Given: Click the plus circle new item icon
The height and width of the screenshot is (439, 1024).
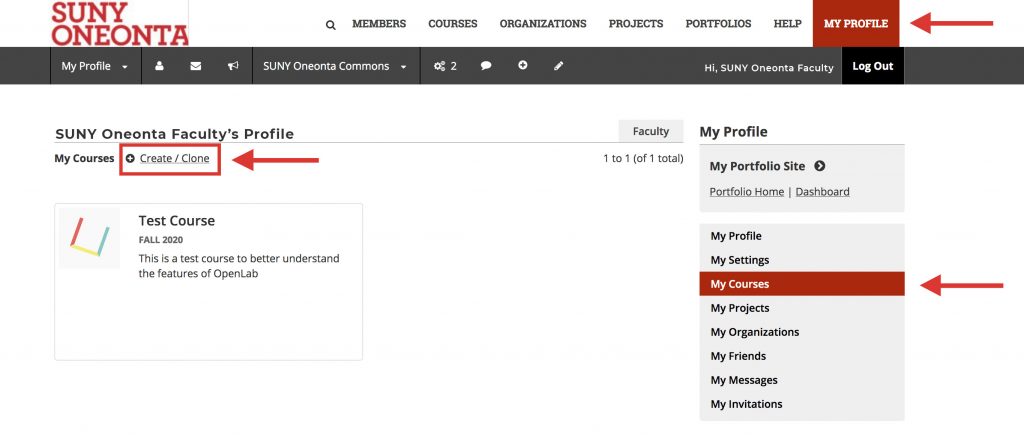Looking at the screenshot, I should [522, 65].
